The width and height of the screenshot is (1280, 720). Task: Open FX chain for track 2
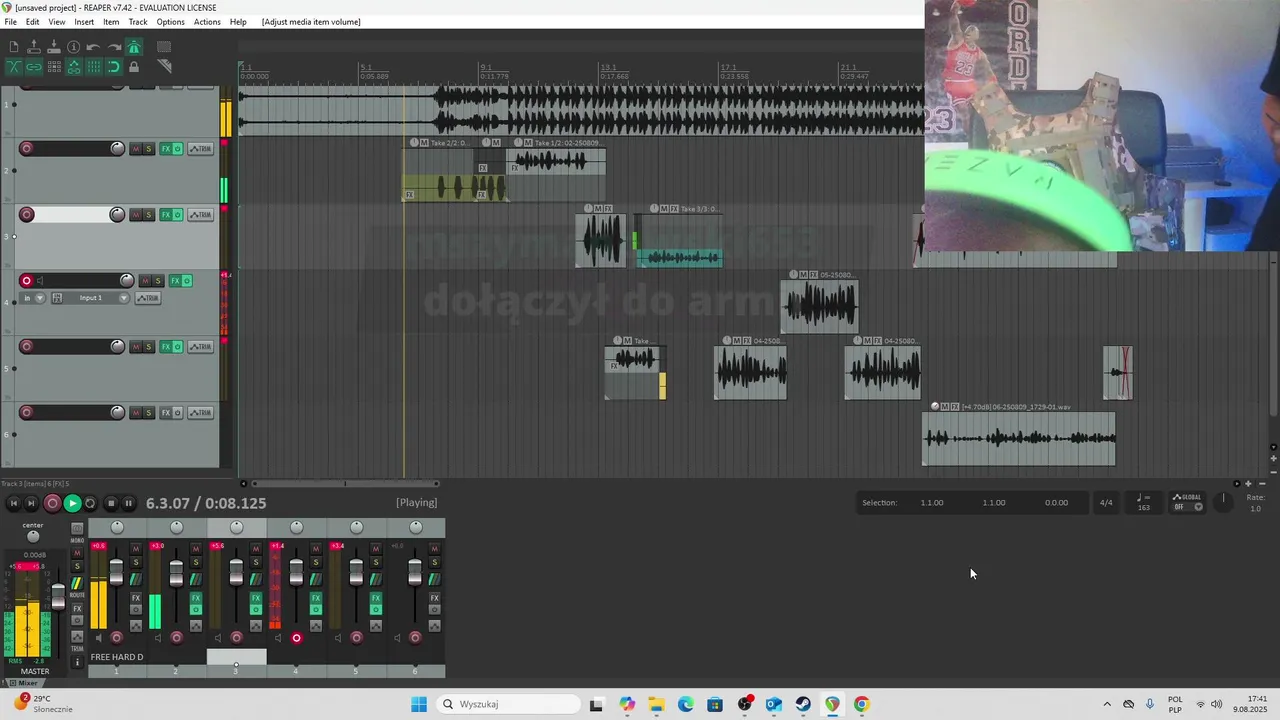(x=166, y=149)
